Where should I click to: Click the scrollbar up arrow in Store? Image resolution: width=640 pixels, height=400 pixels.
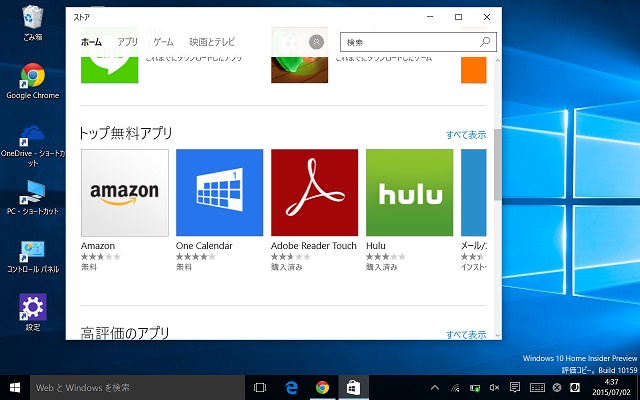point(498,60)
